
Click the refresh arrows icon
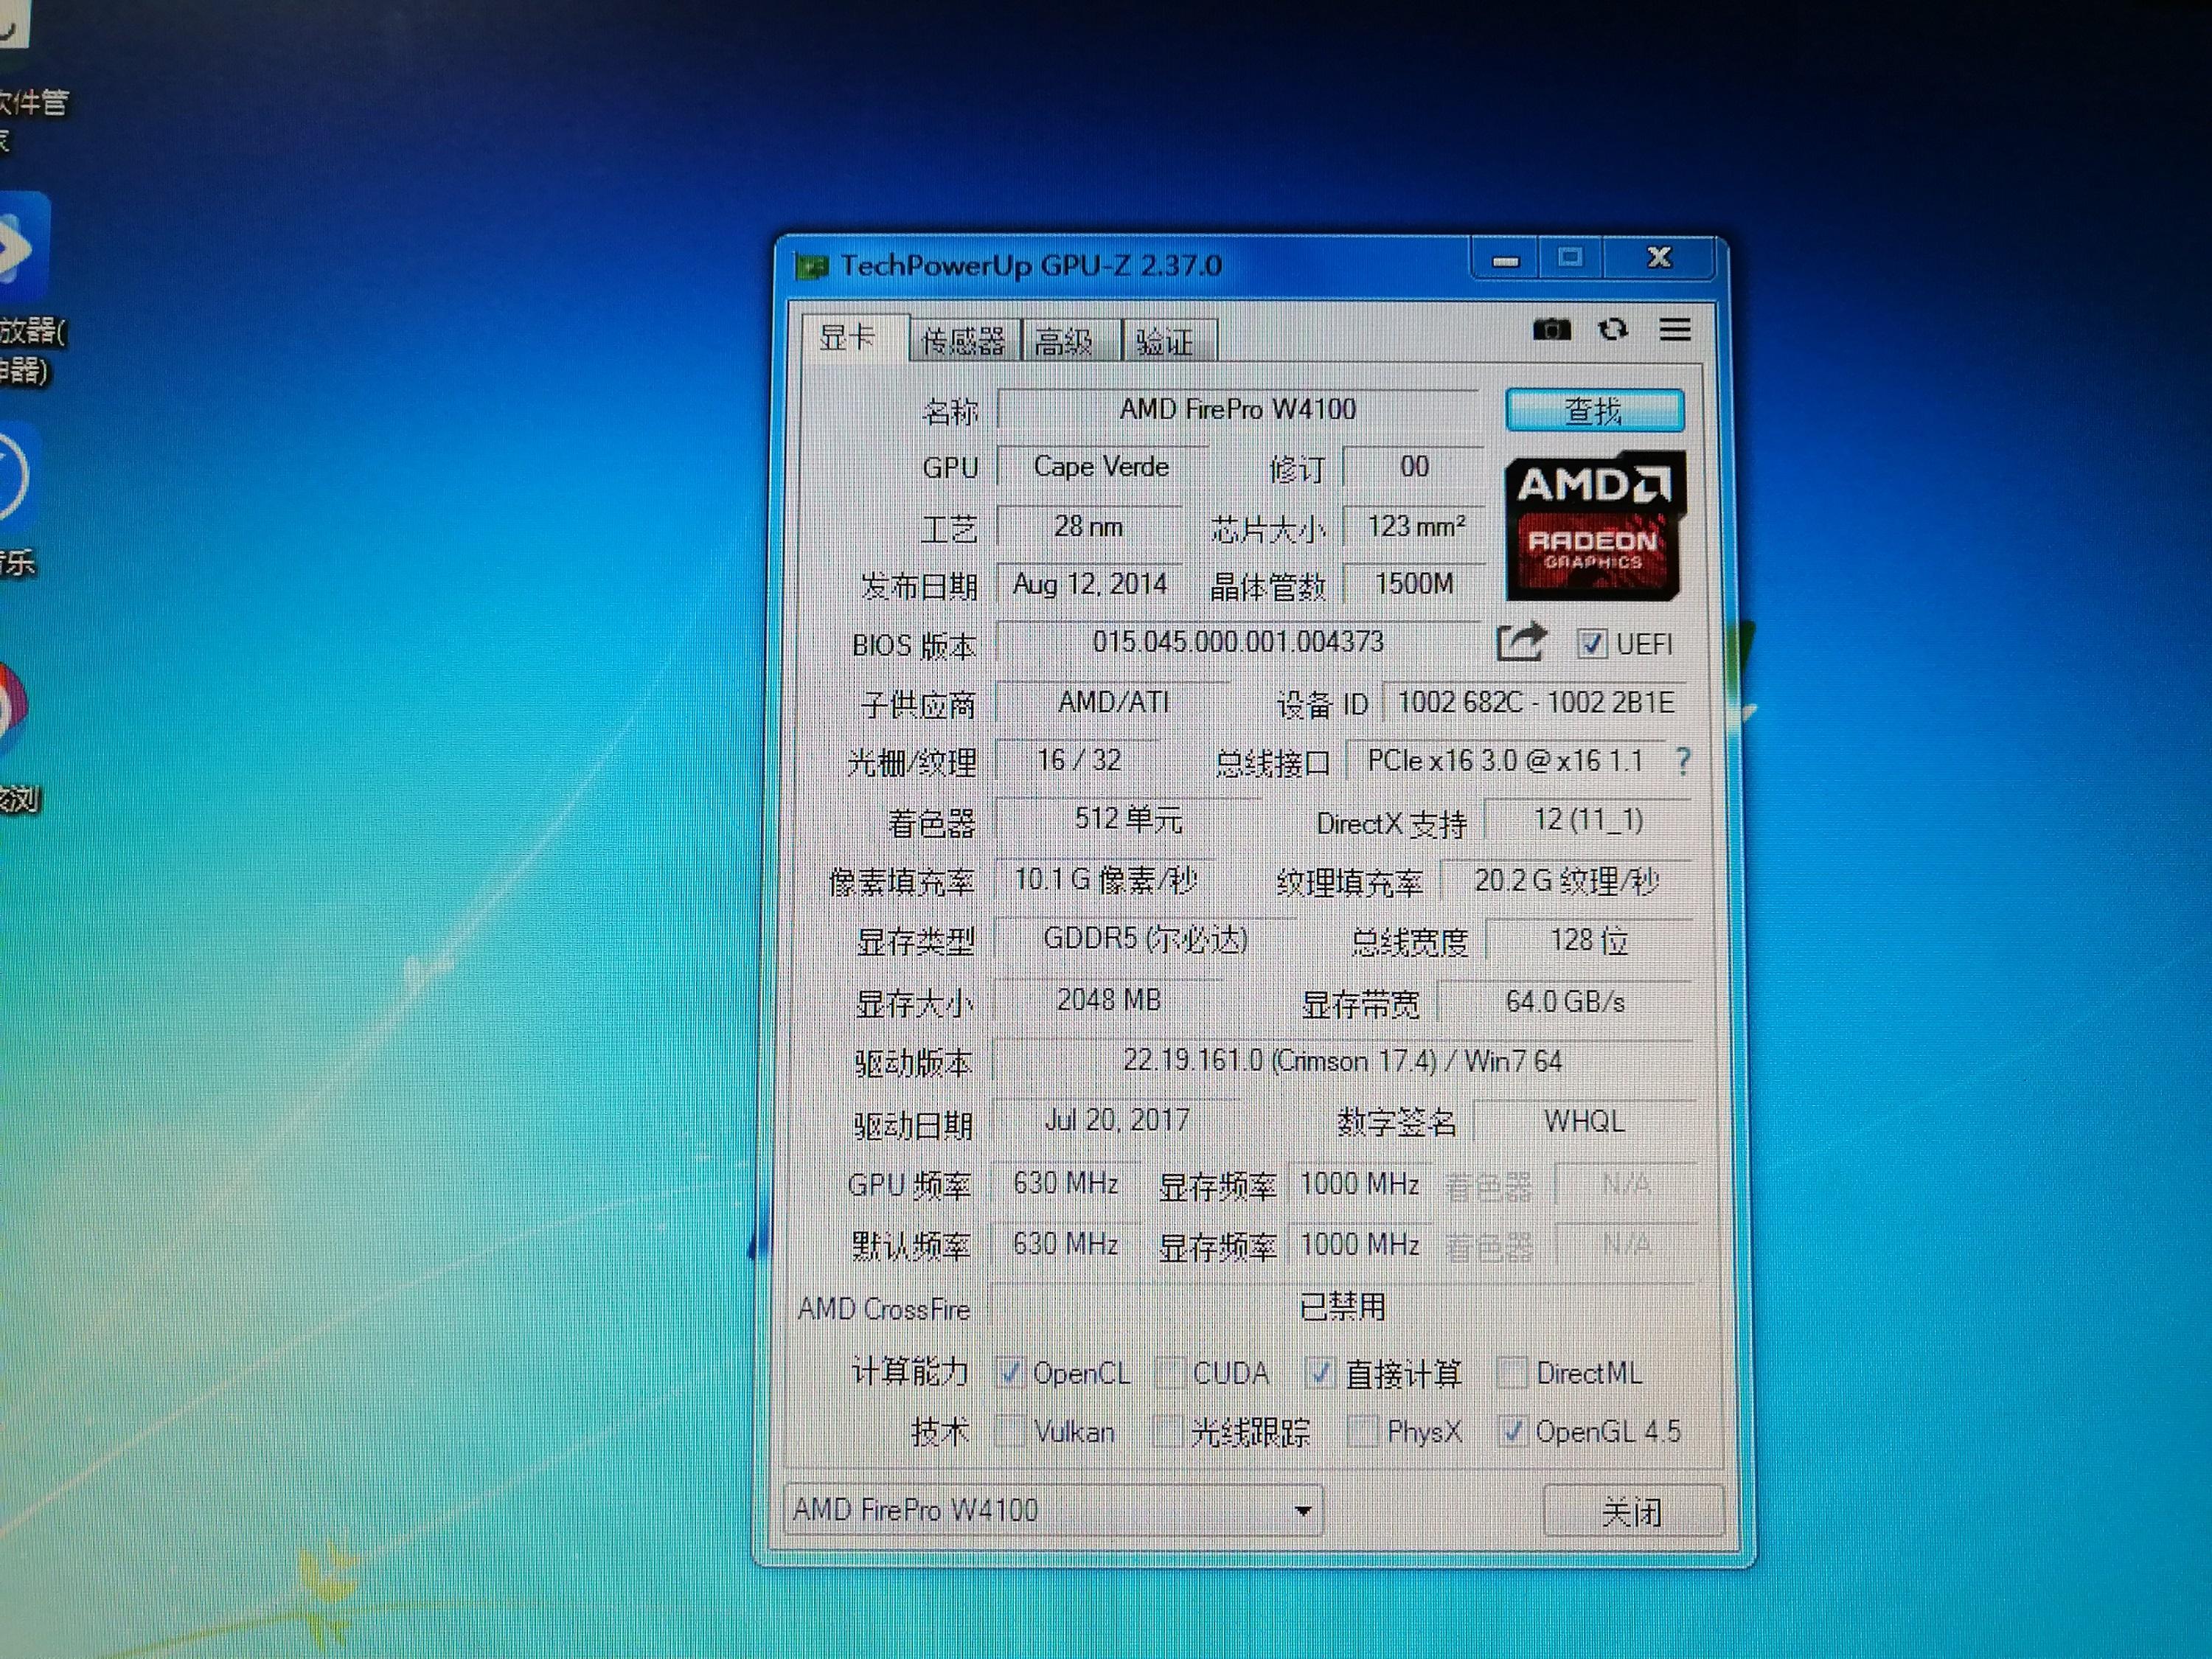click(1613, 329)
